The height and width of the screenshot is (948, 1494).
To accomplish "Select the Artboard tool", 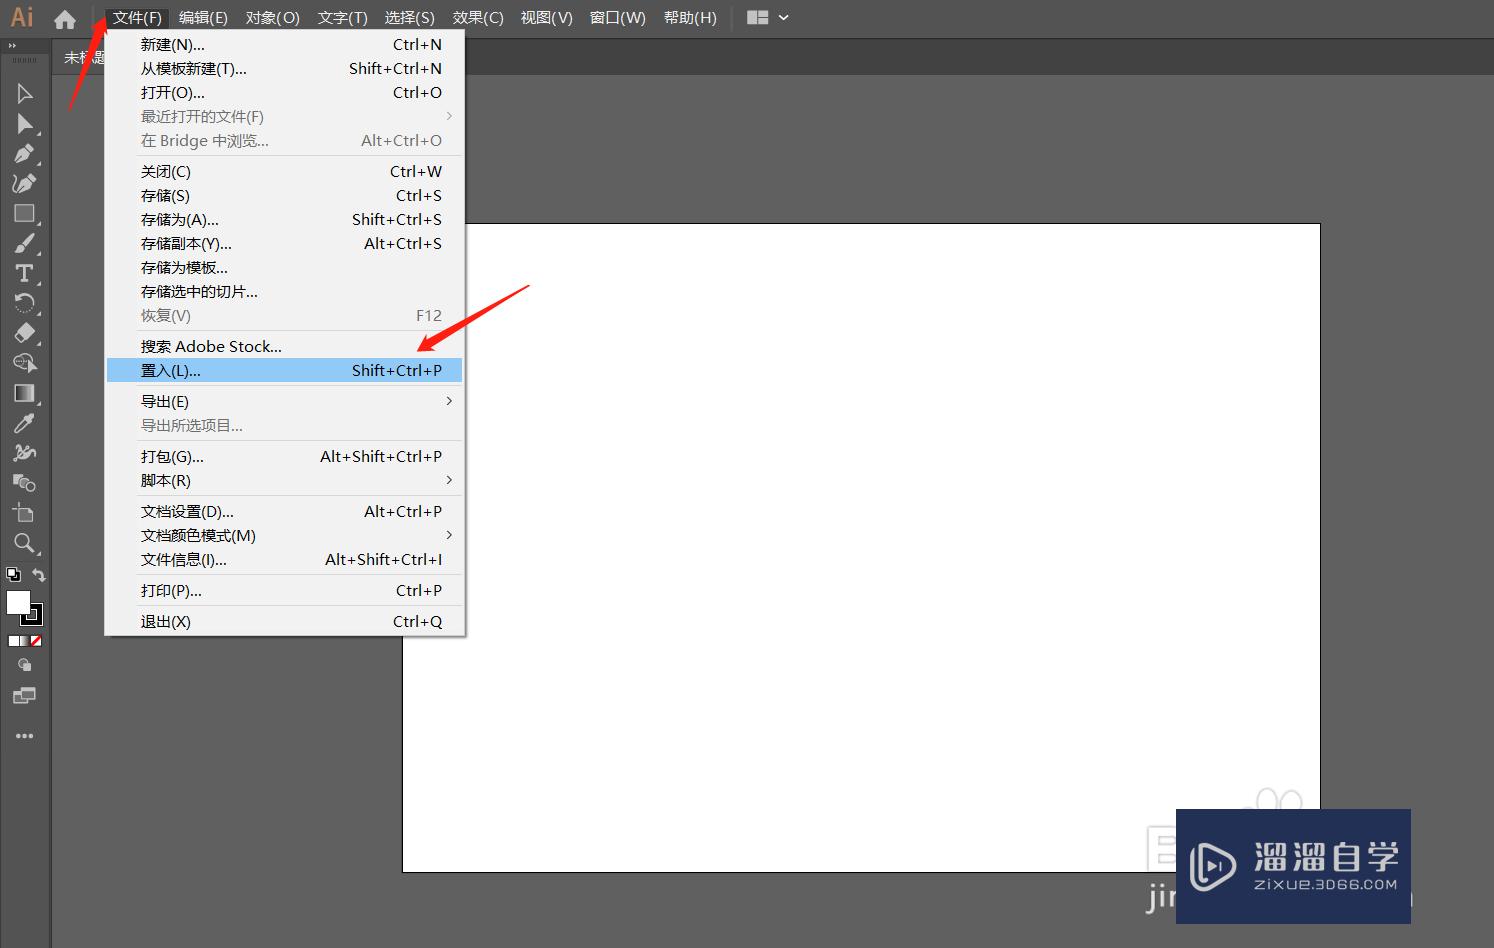I will 25,514.
